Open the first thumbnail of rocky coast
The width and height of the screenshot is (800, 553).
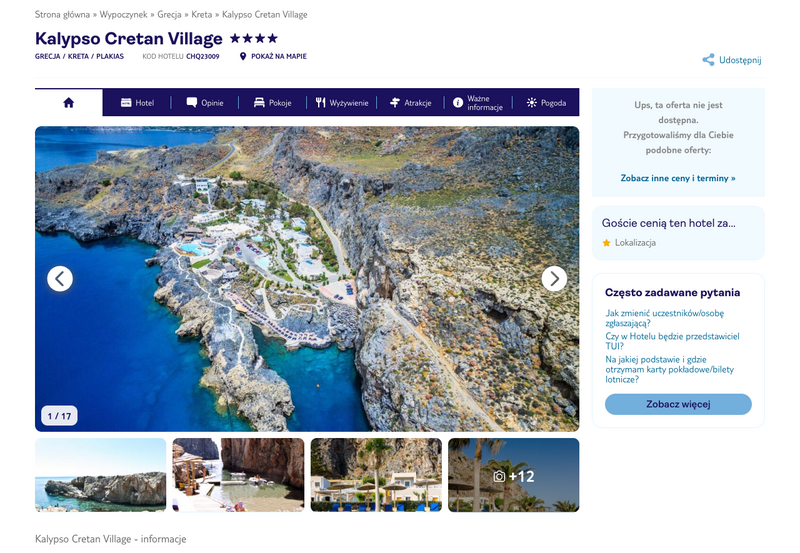(101, 475)
